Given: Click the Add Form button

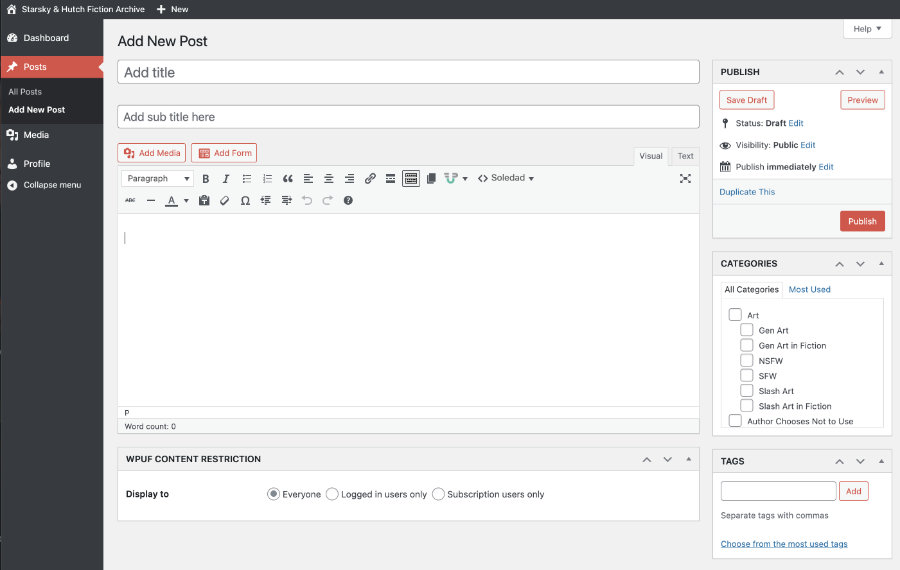Looking at the screenshot, I should pos(224,153).
